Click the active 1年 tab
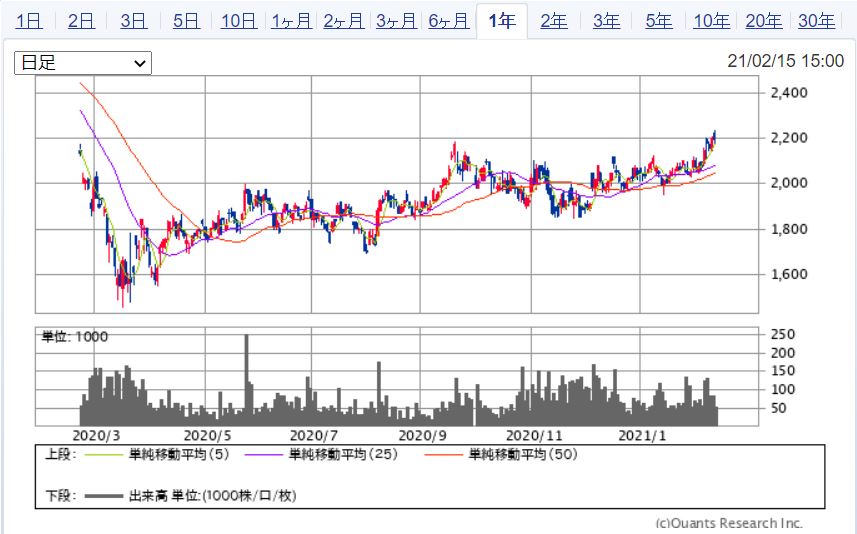The image size is (857, 534). click(x=502, y=21)
